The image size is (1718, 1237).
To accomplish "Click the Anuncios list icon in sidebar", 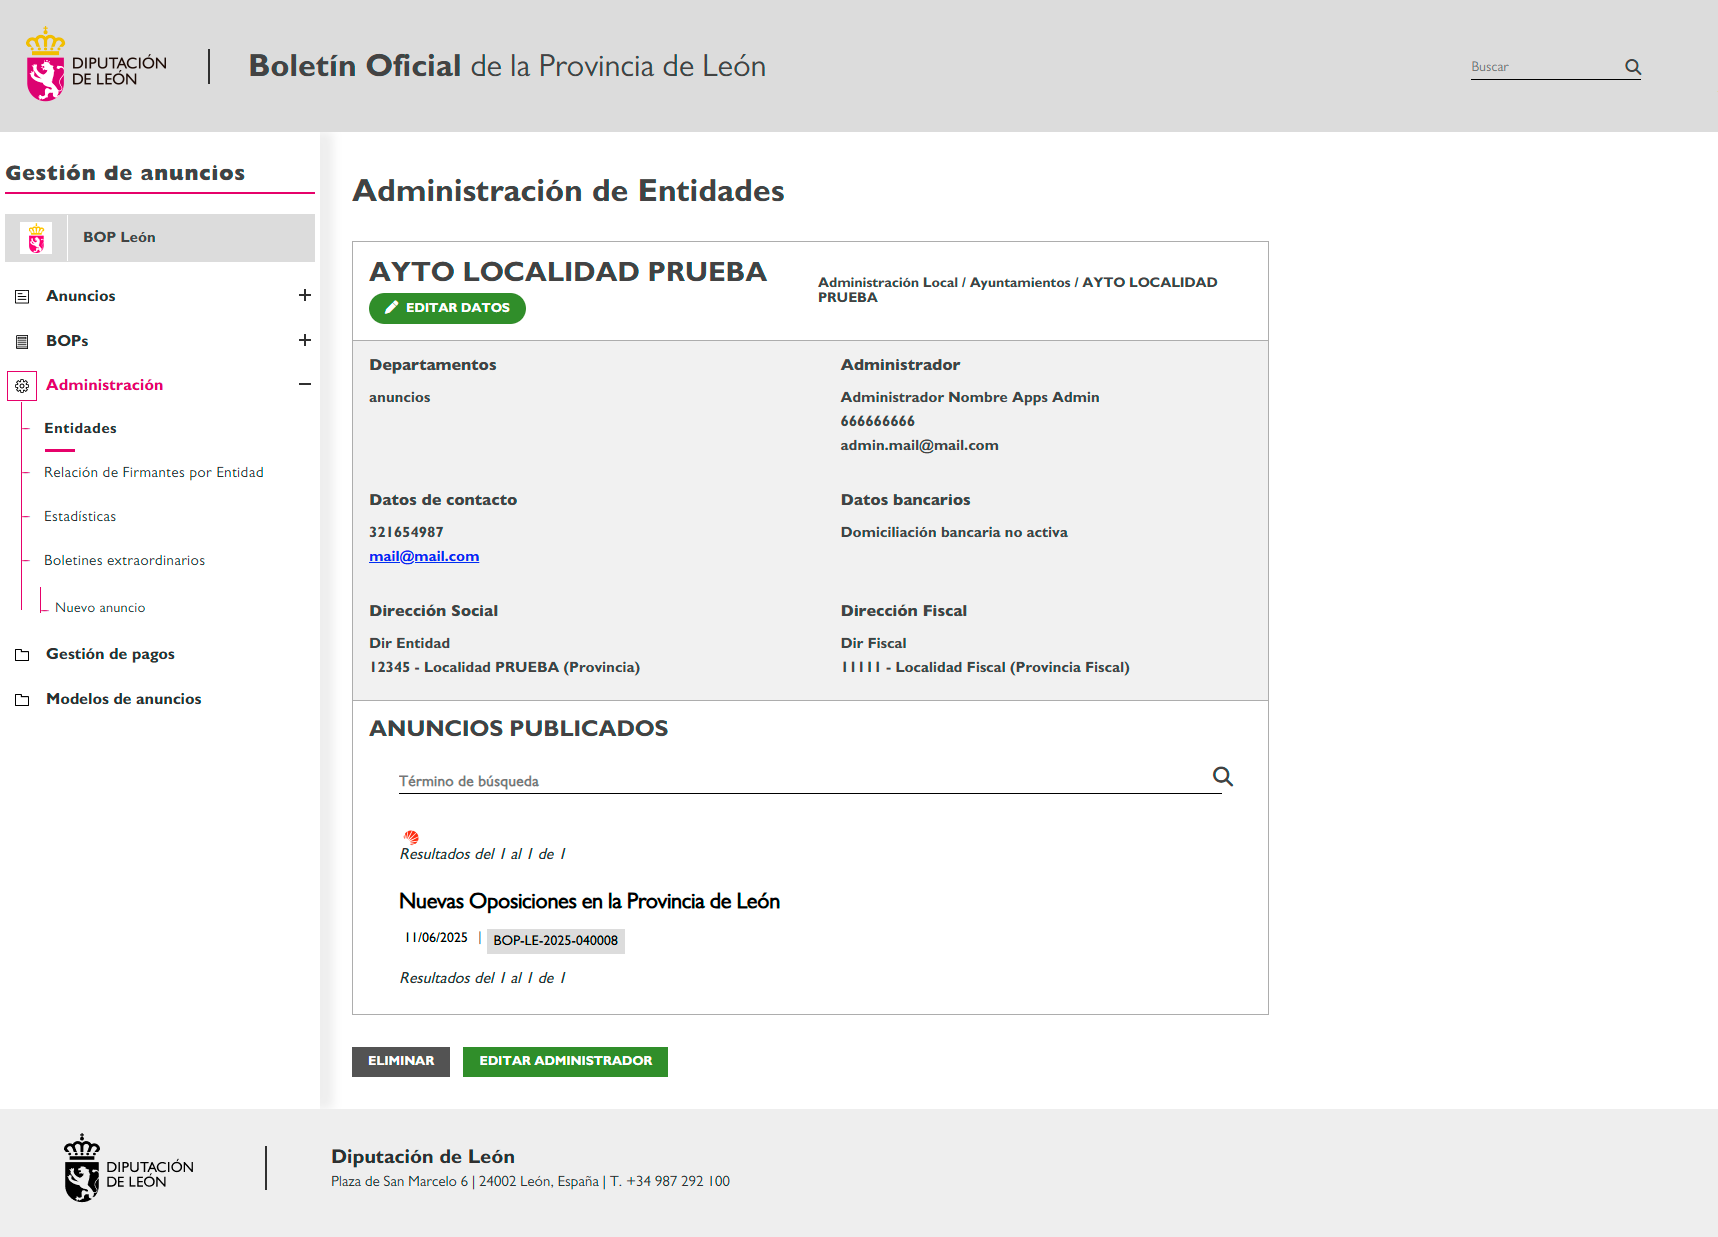I will point(22,297).
